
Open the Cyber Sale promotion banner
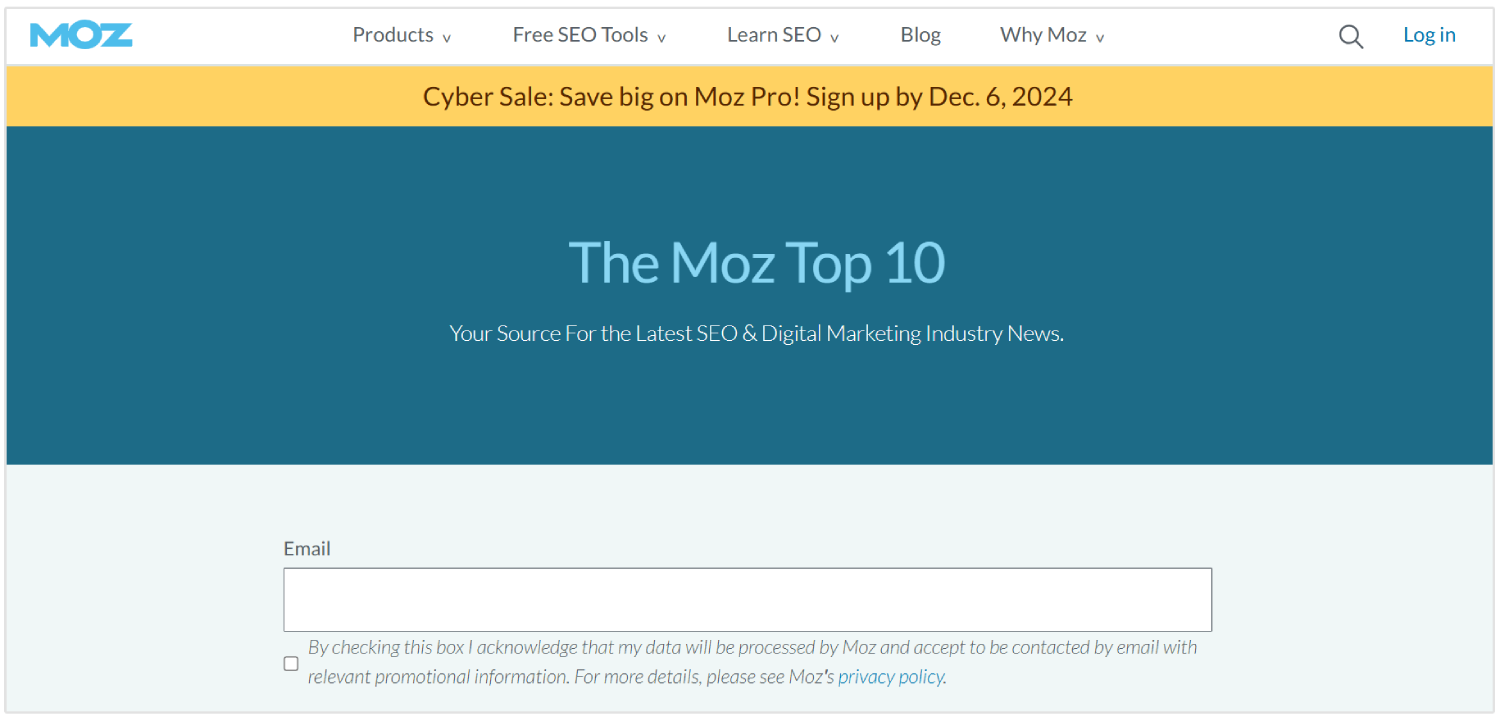(x=748, y=97)
